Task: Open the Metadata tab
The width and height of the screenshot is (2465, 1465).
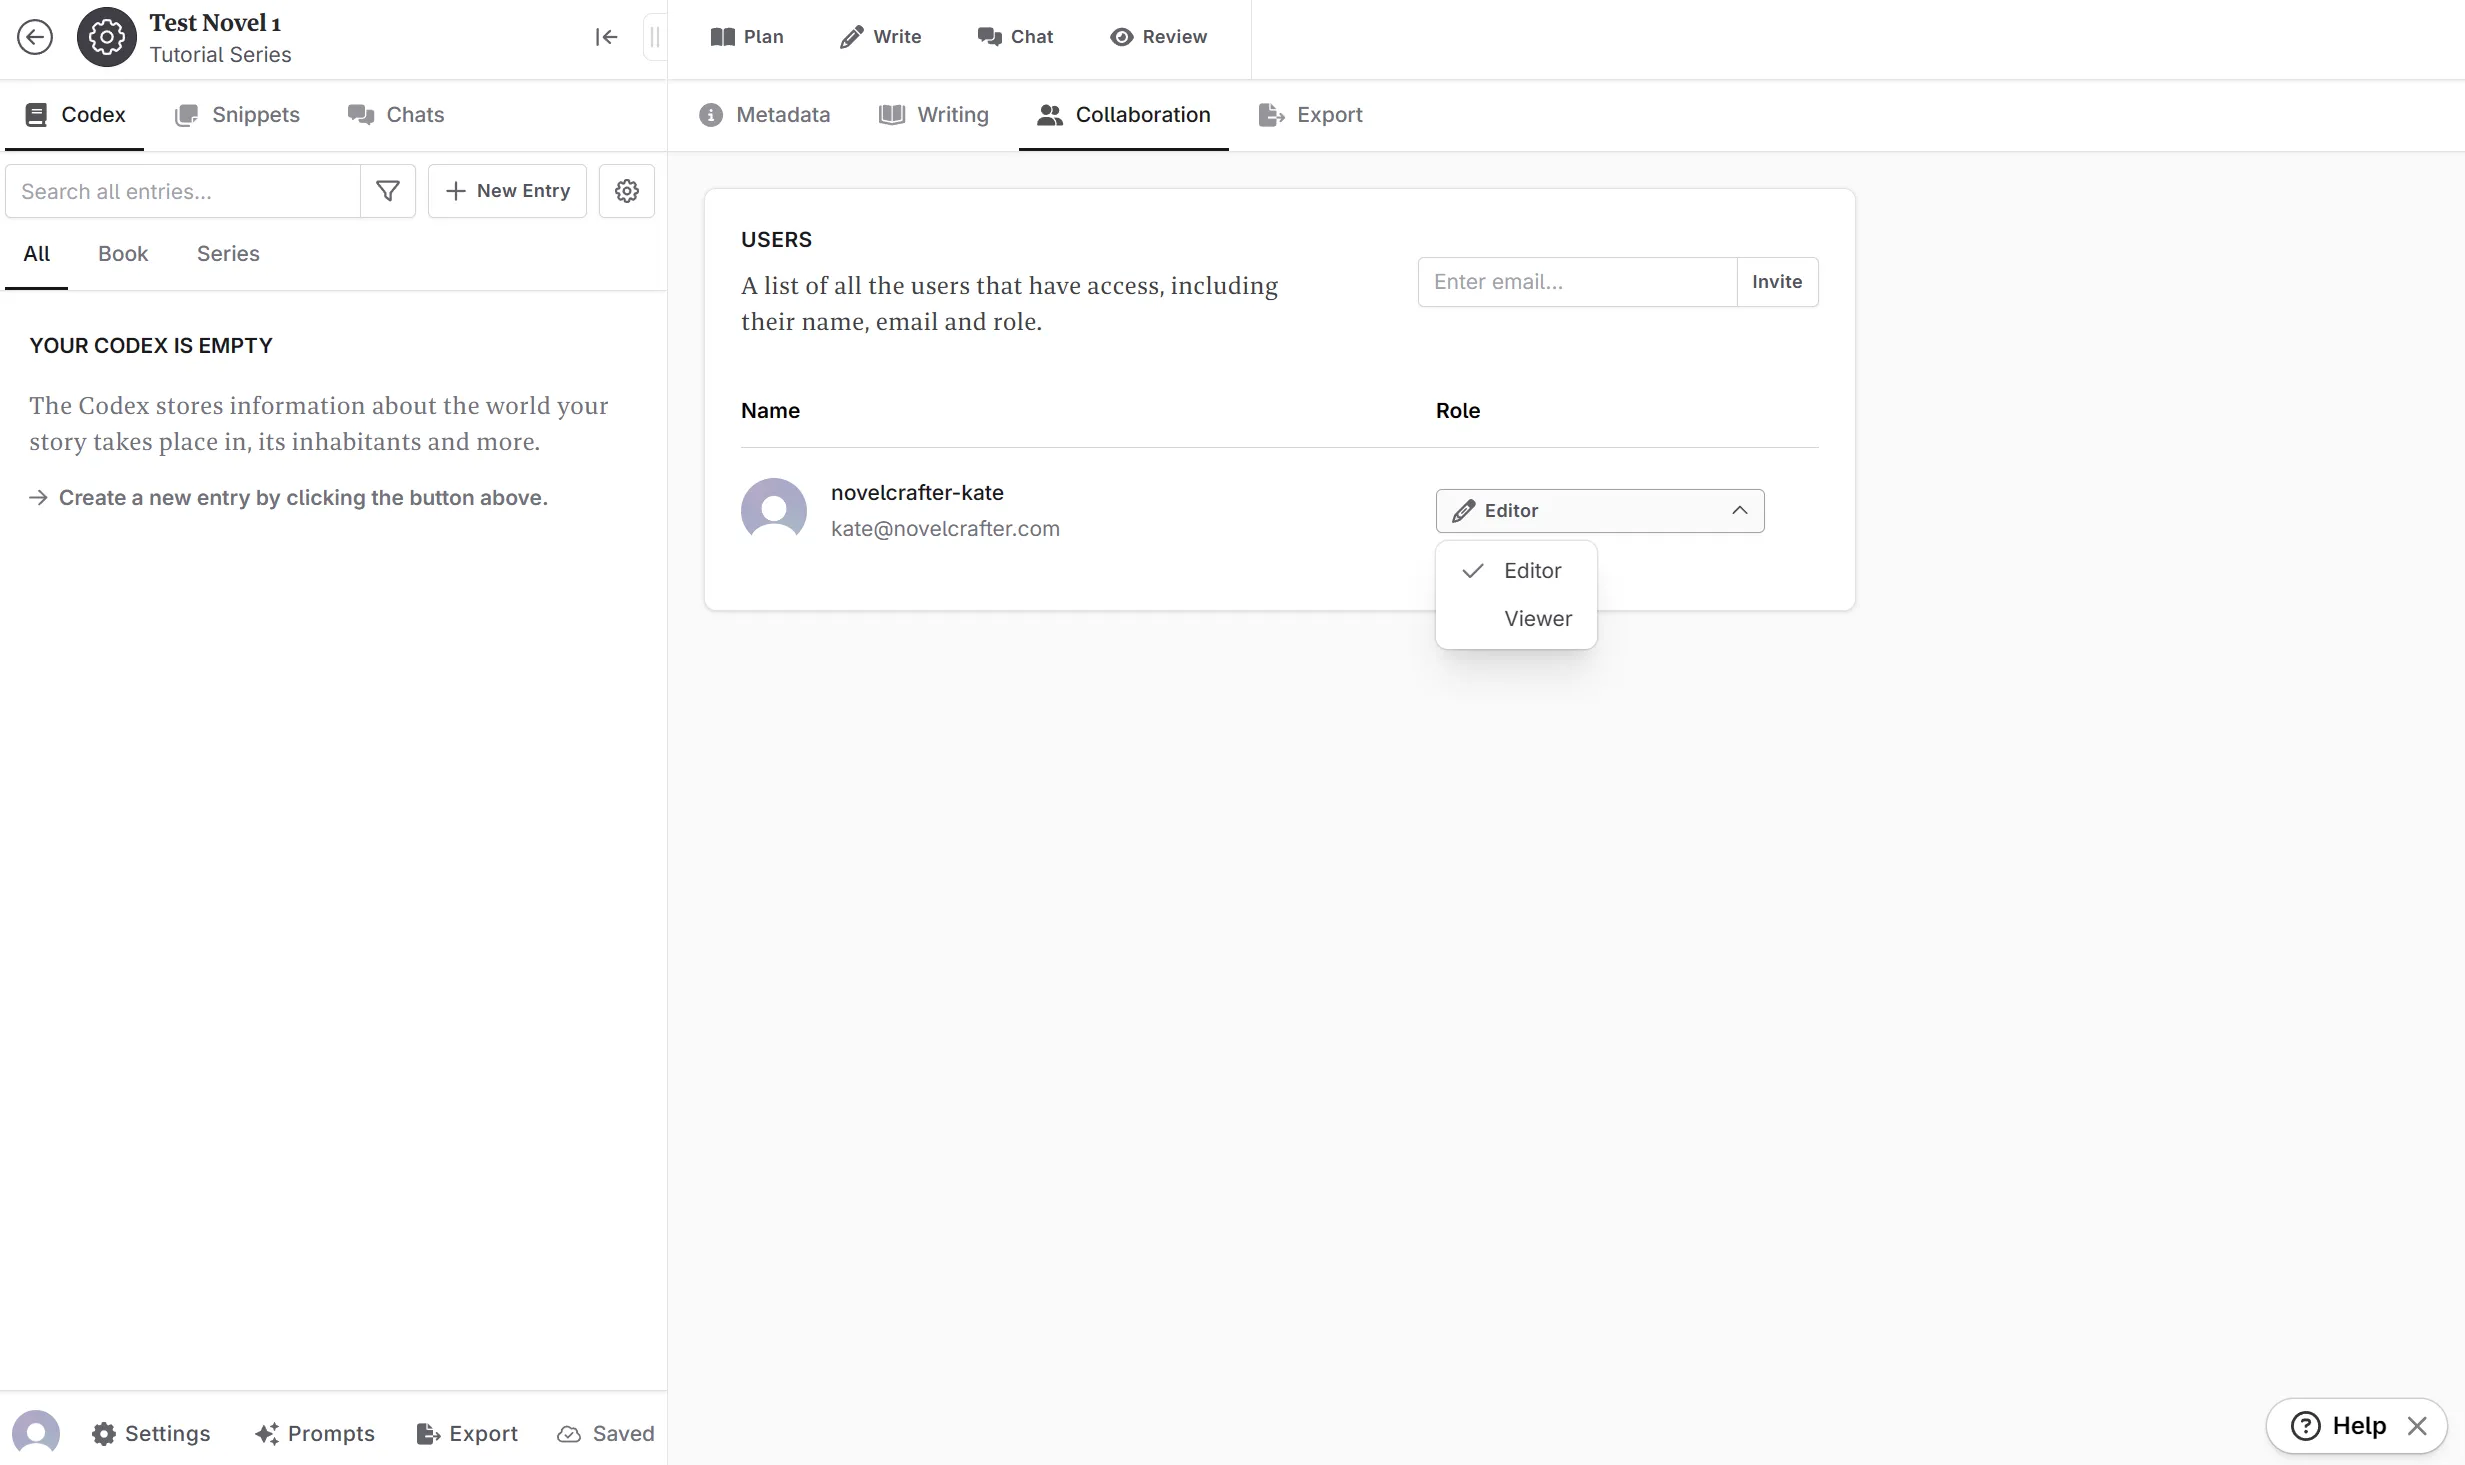Action: point(764,115)
